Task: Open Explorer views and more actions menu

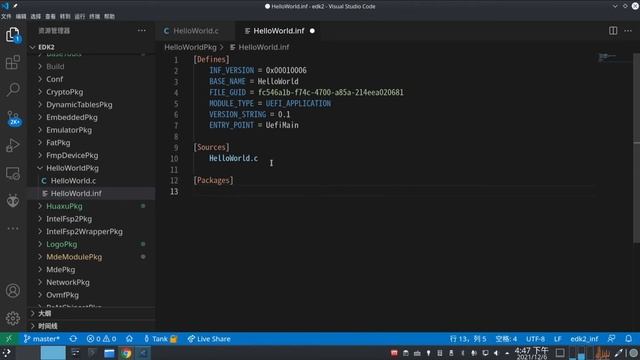Action: click(x=142, y=31)
